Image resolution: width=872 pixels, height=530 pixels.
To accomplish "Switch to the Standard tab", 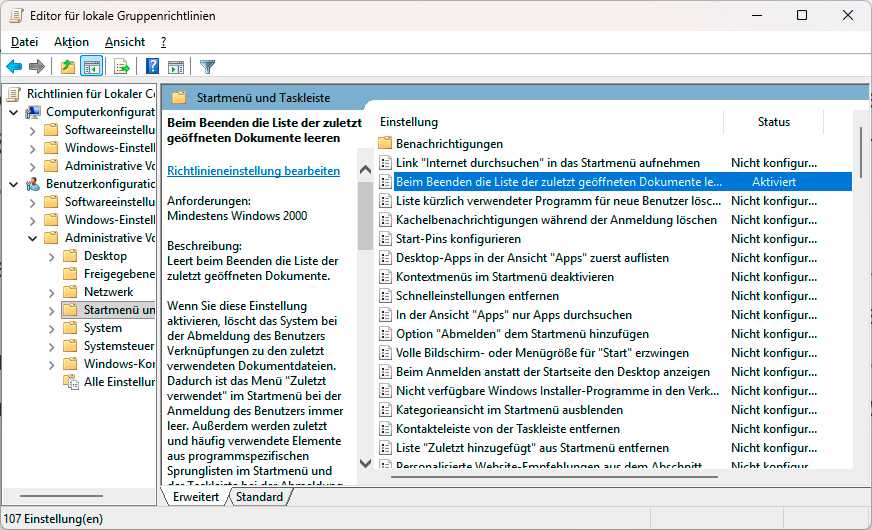I will 259,497.
